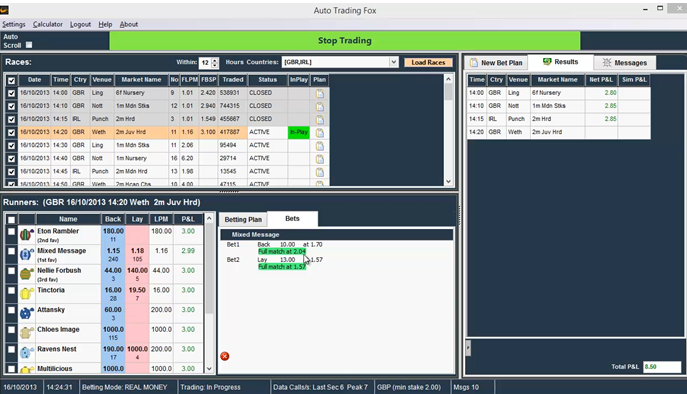Open plan icon for 14:40 Nott race
The width and height of the screenshot is (687, 394).
tap(320, 159)
